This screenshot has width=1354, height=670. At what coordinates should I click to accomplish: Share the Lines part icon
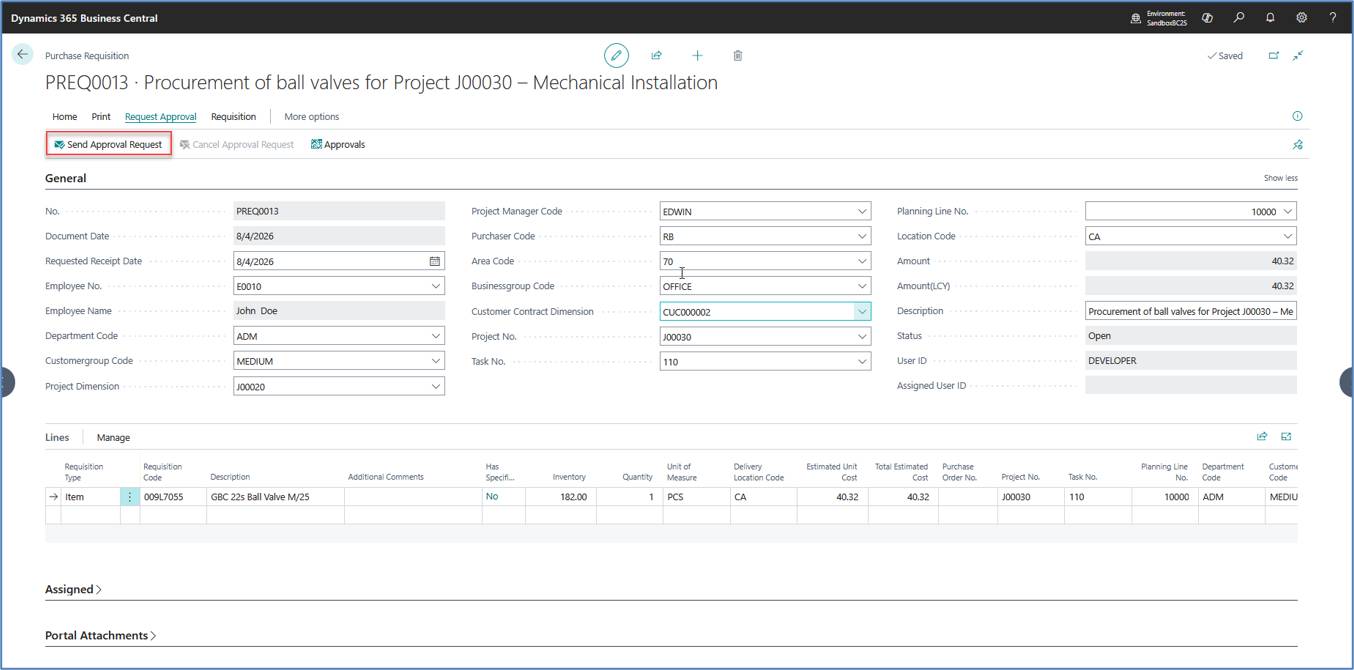tap(1262, 436)
